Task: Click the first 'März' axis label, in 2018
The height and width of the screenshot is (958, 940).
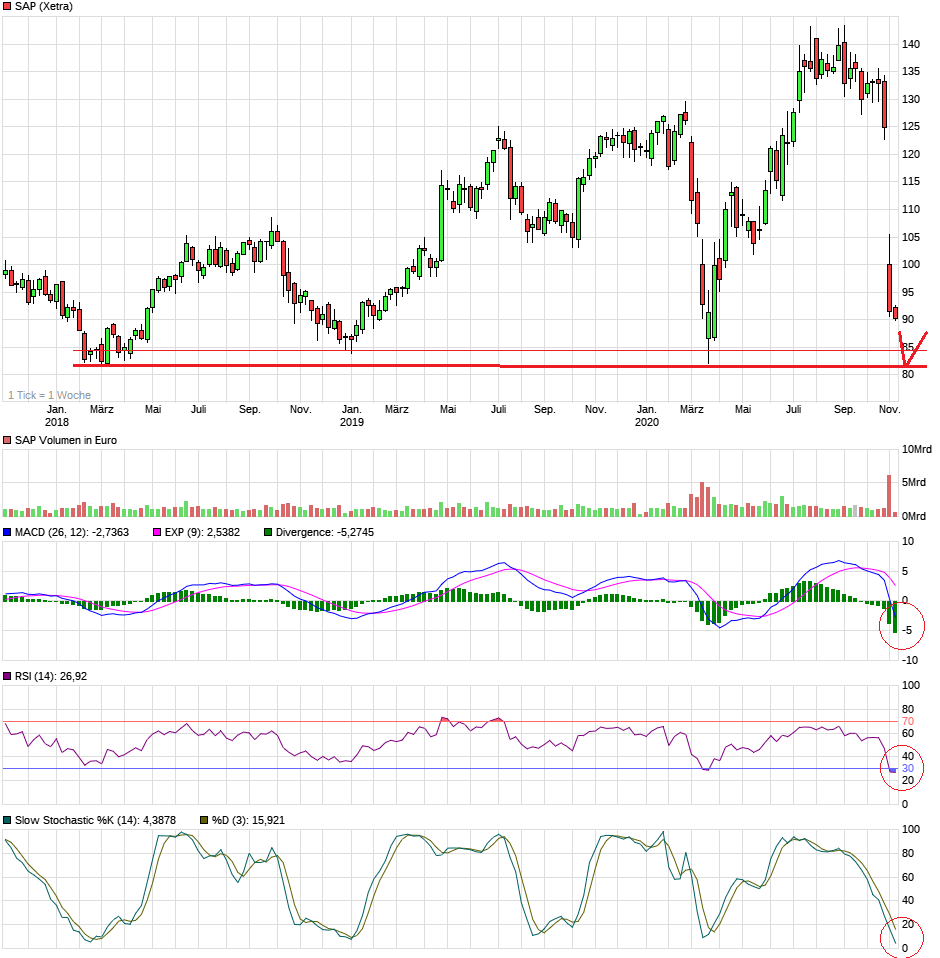Action: coord(102,409)
